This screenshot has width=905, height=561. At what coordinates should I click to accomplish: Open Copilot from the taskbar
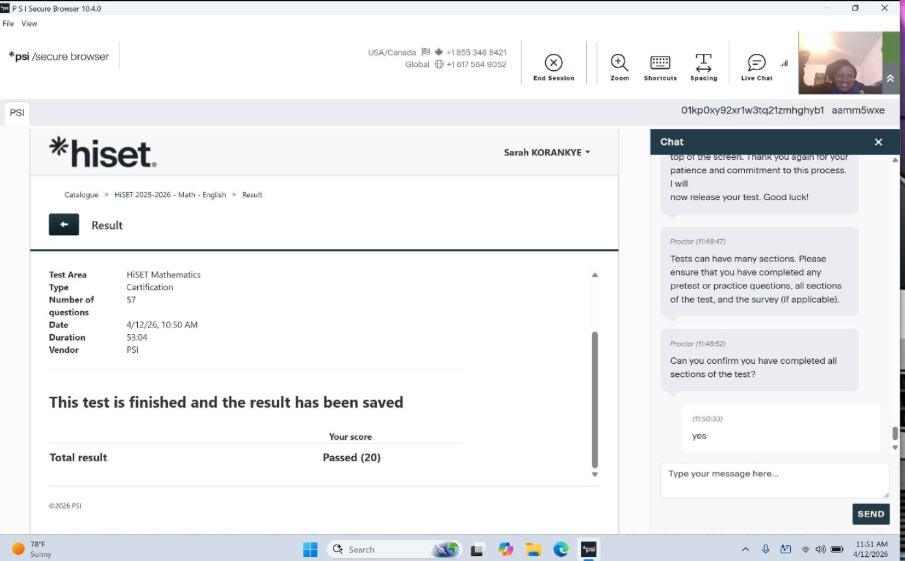coord(506,549)
